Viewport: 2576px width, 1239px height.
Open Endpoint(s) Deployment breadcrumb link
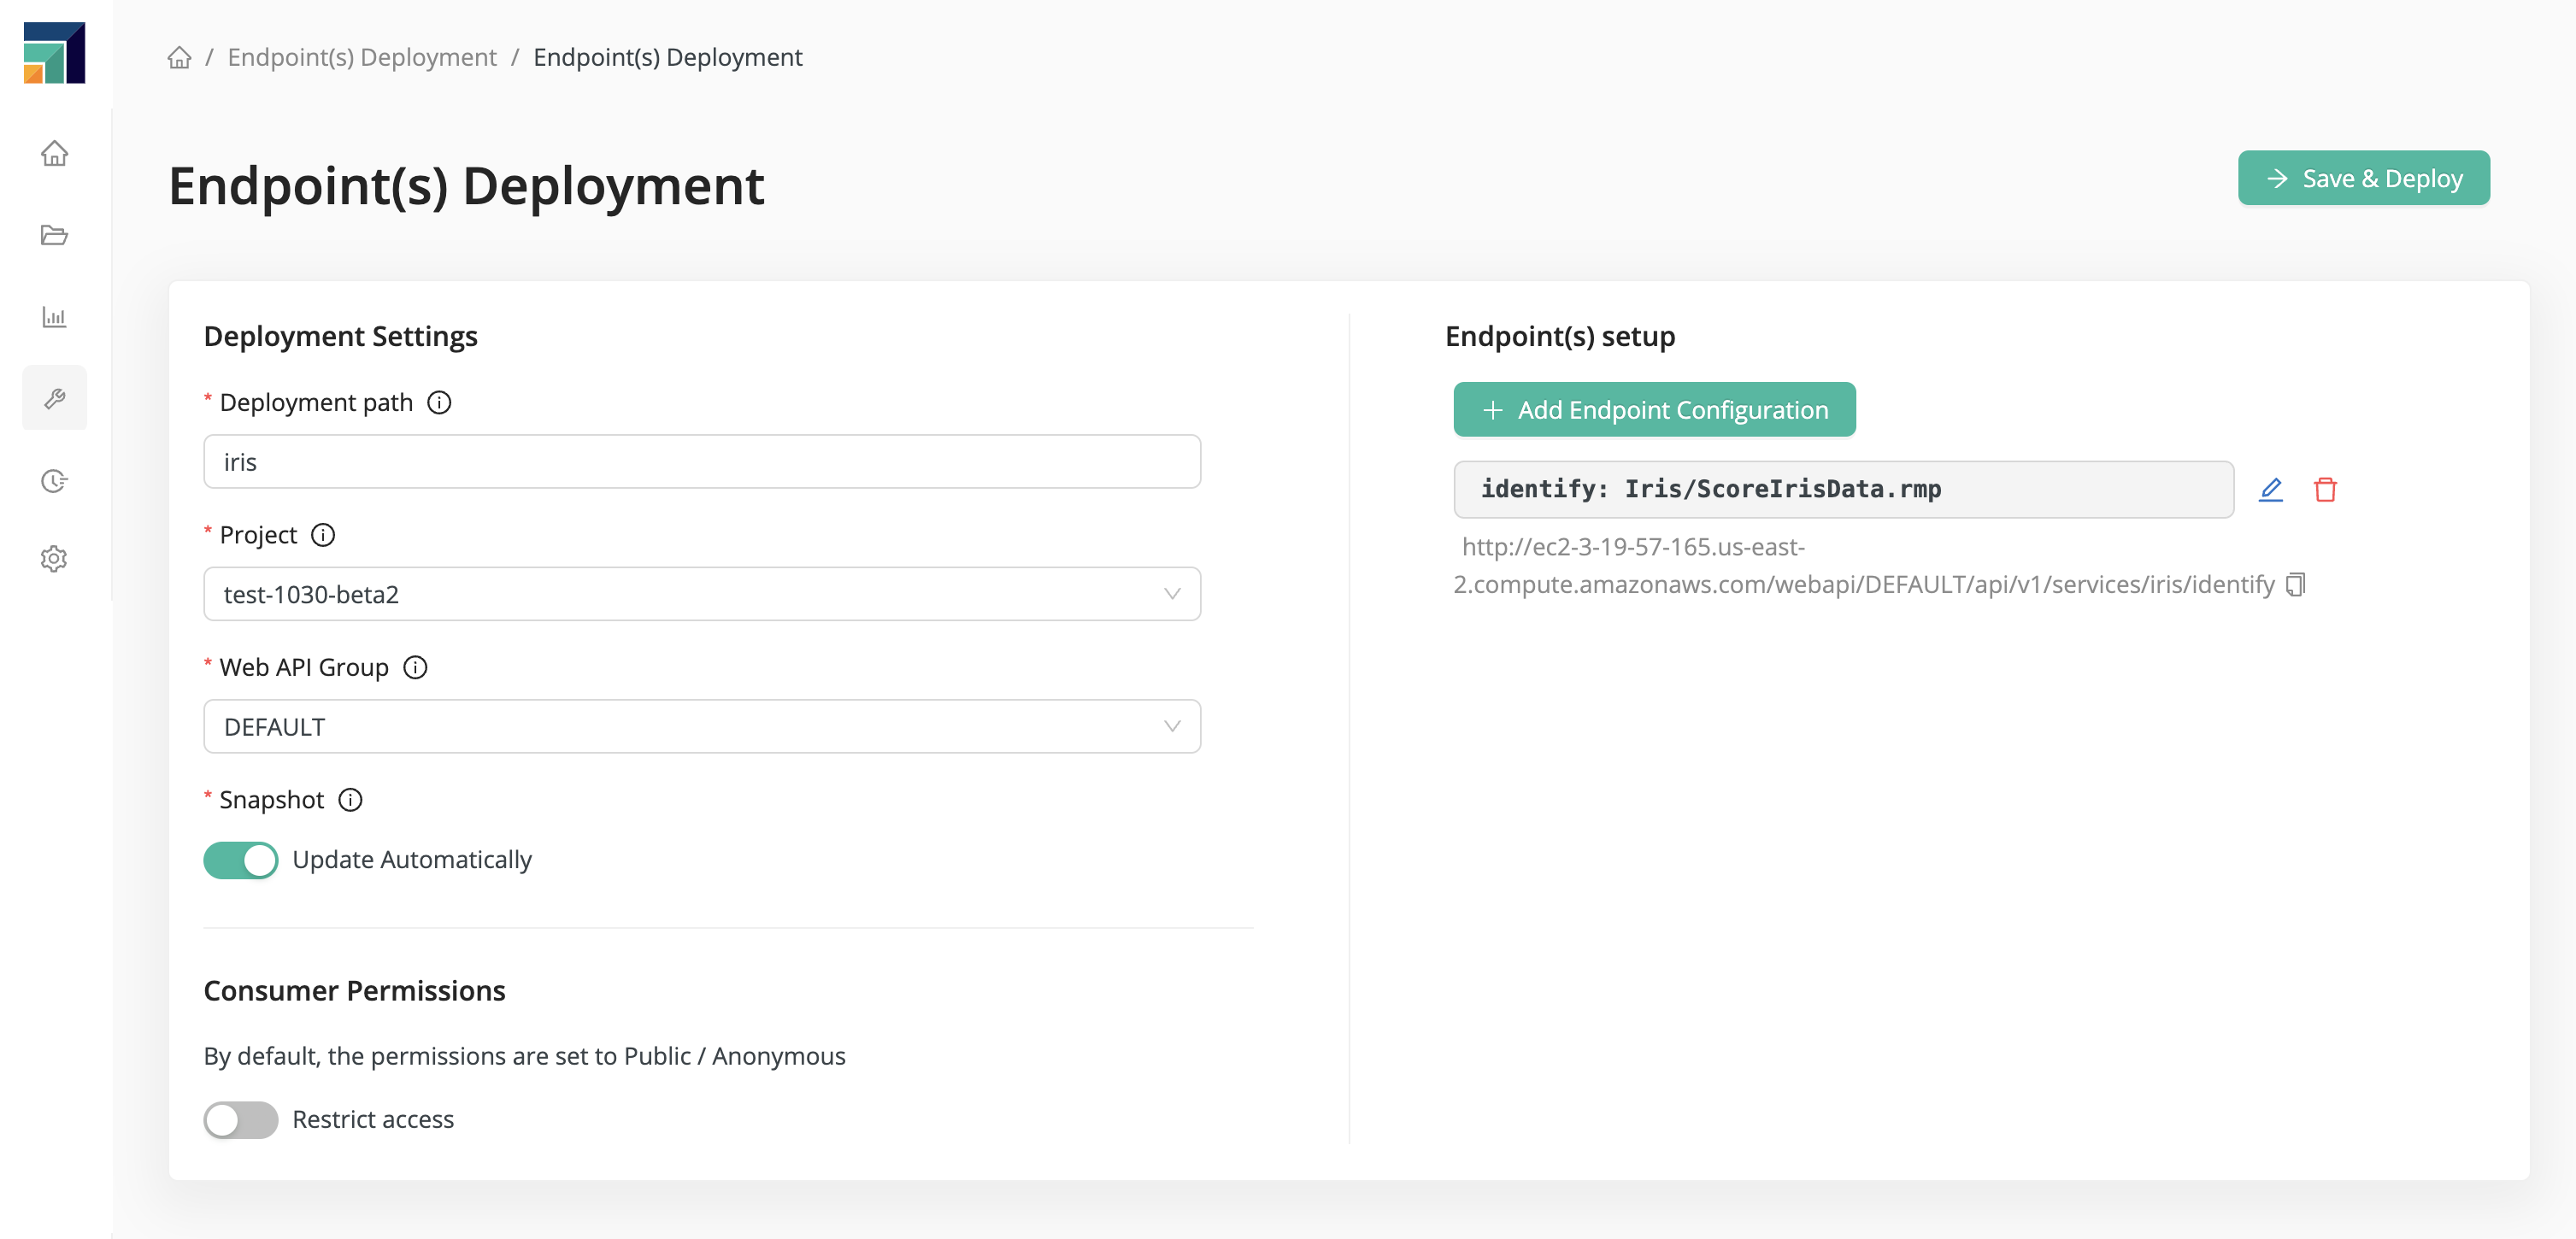(362, 57)
